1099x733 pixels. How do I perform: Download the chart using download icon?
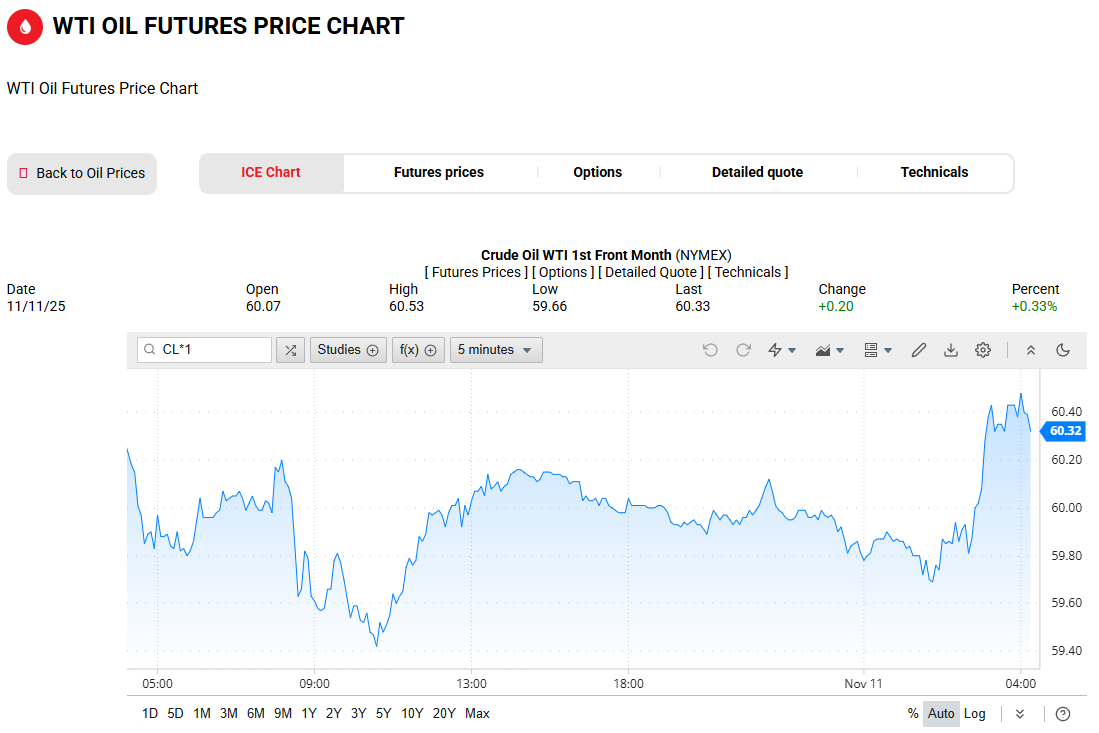click(x=951, y=350)
